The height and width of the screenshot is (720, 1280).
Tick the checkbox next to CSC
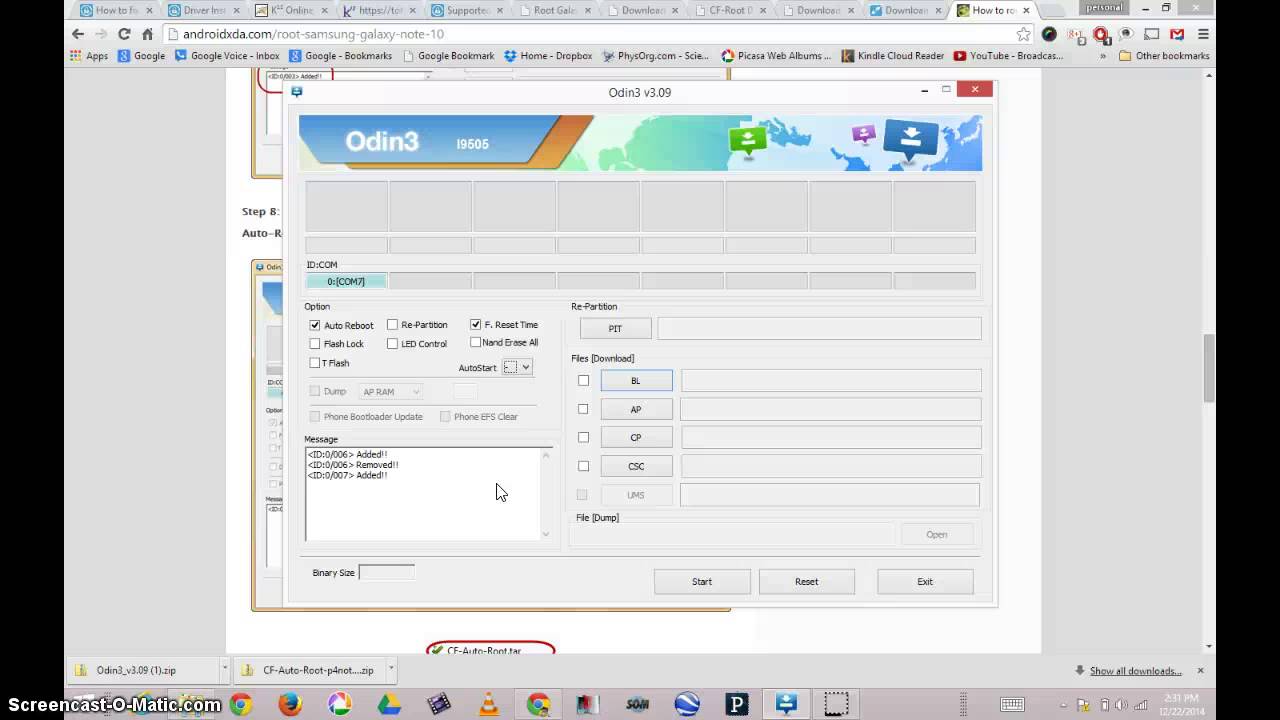click(x=583, y=466)
